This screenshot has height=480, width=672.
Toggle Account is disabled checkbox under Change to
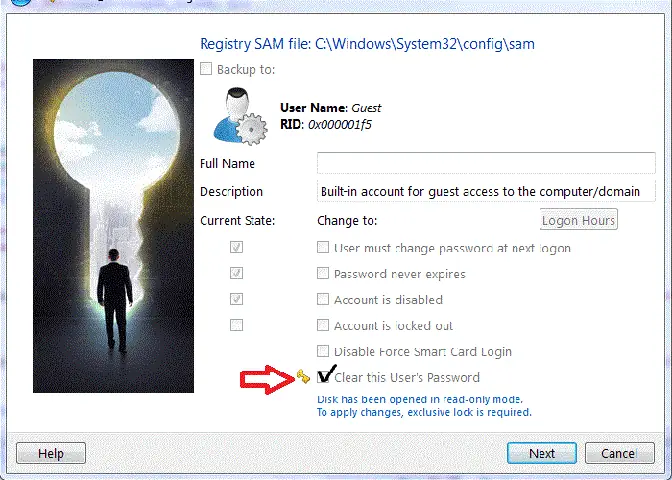(x=323, y=299)
